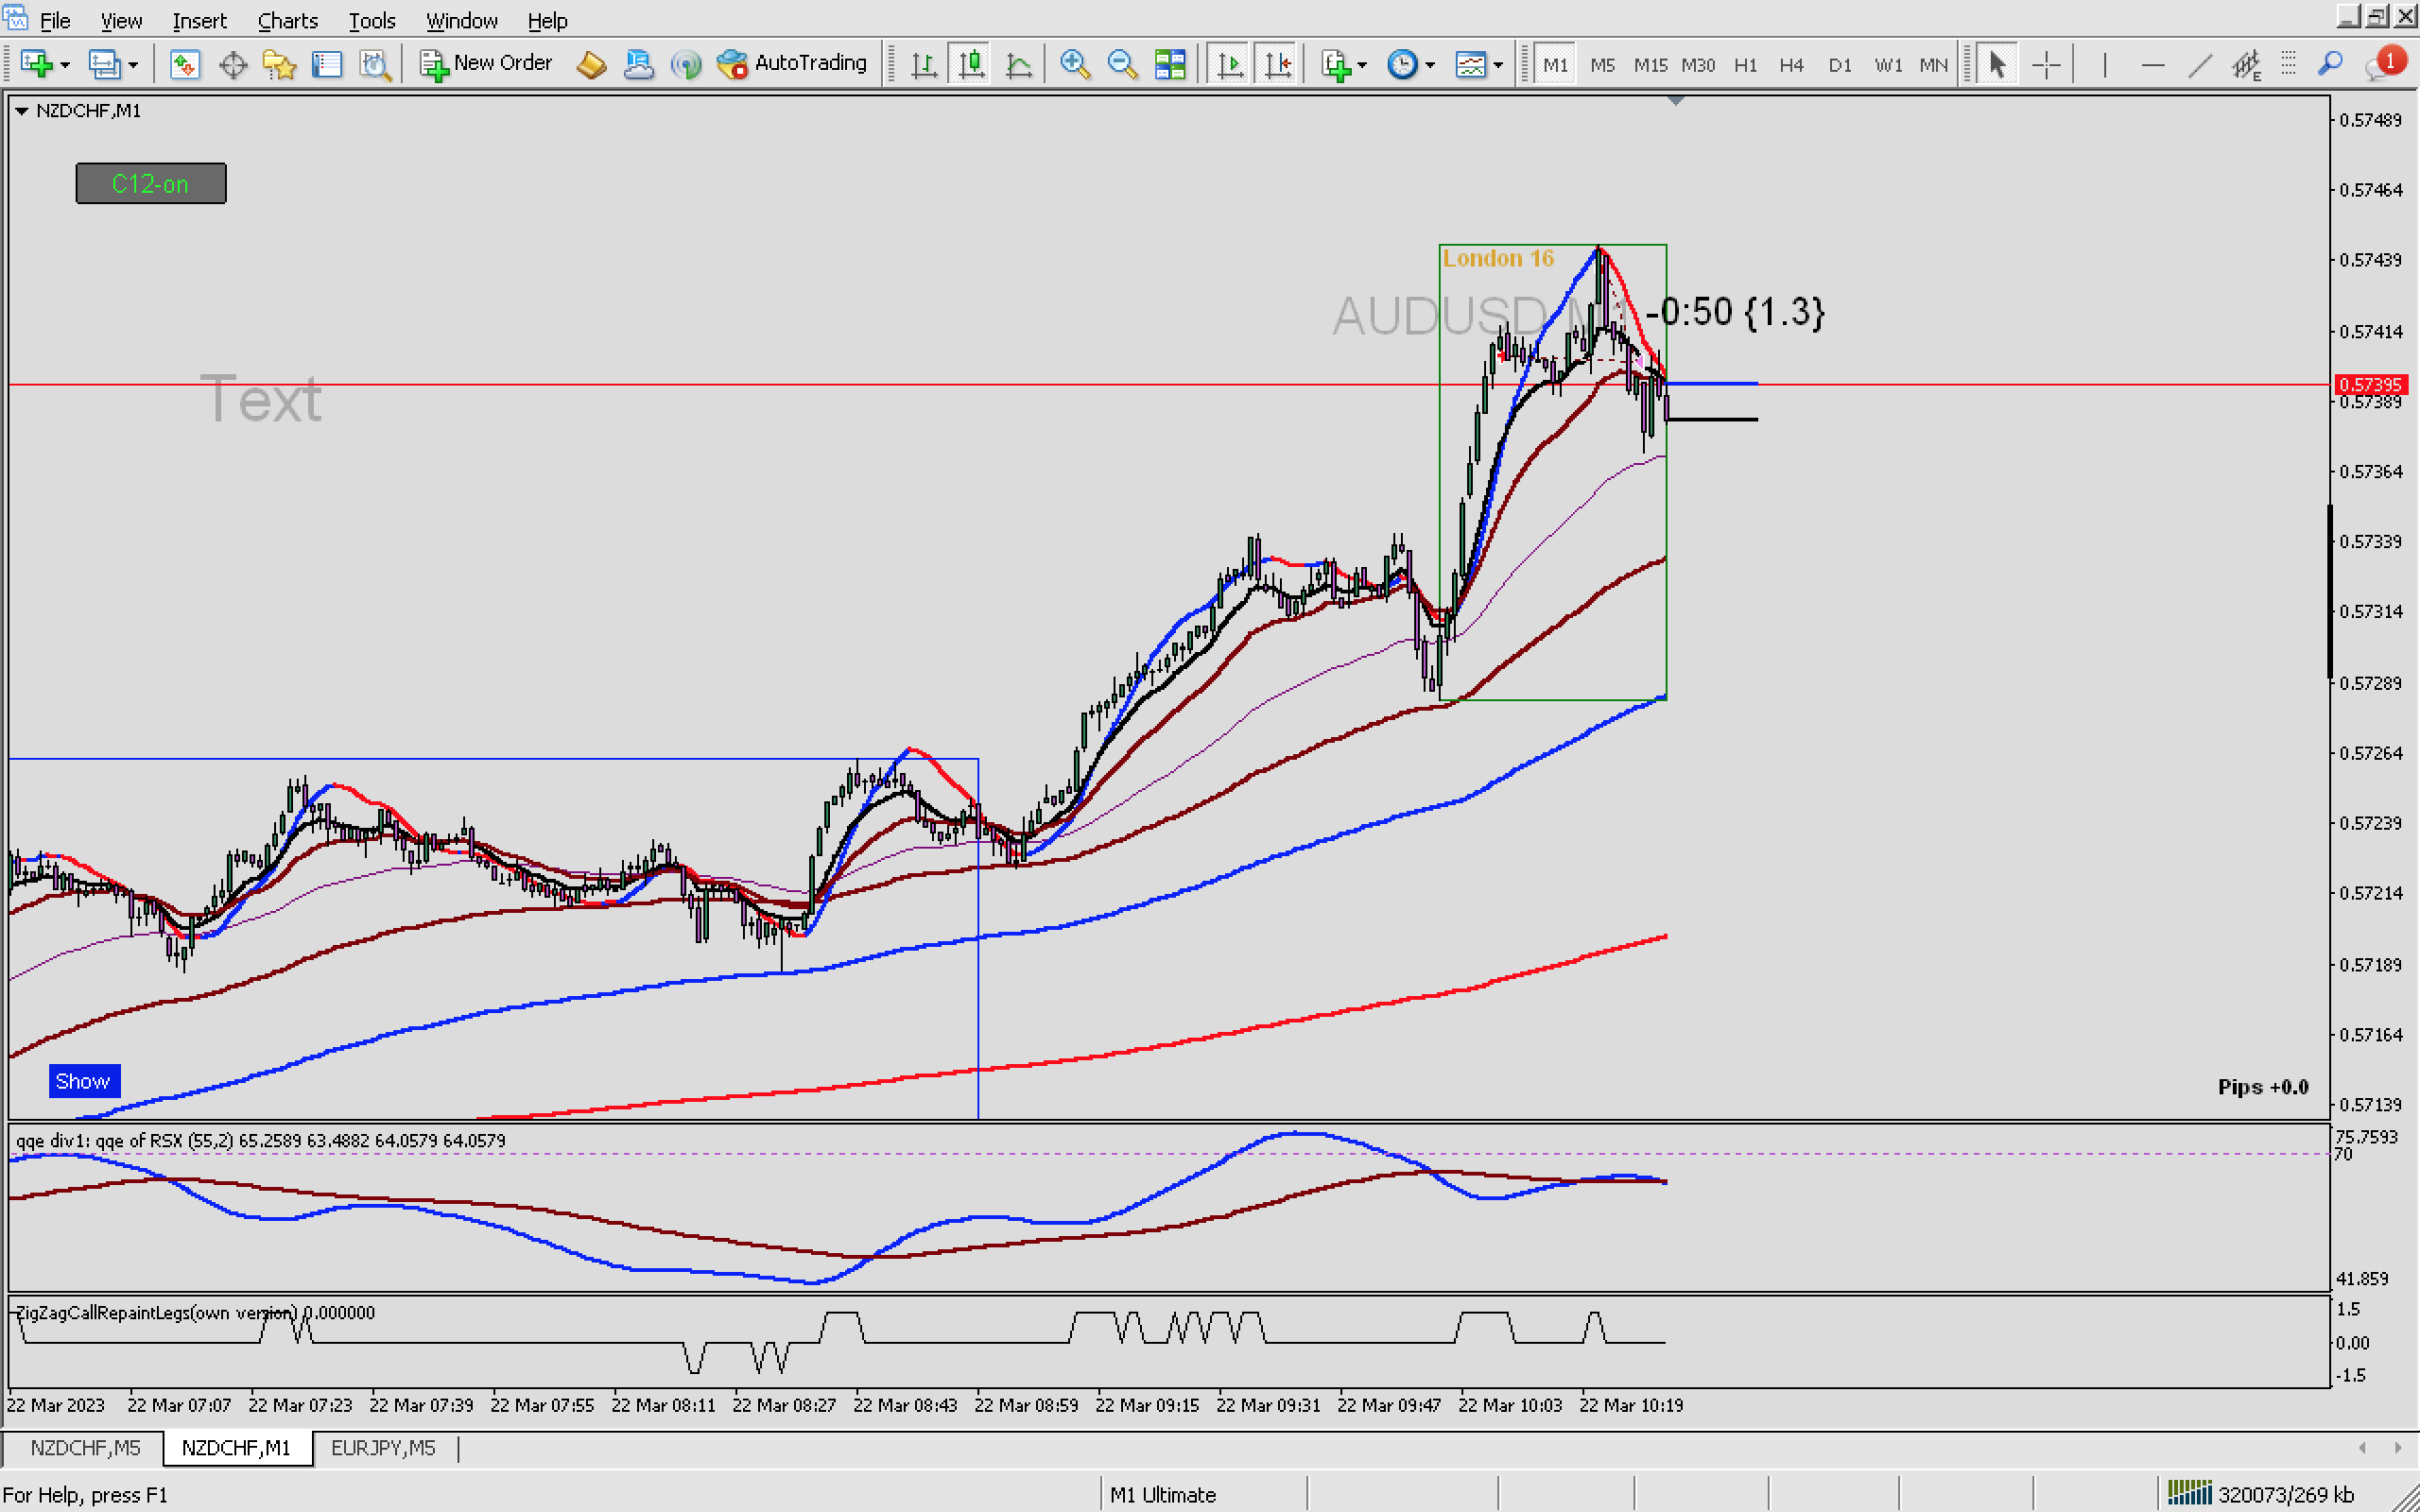Click the Zoom In magnifier icon
The height and width of the screenshot is (1512, 2420).
click(1074, 65)
